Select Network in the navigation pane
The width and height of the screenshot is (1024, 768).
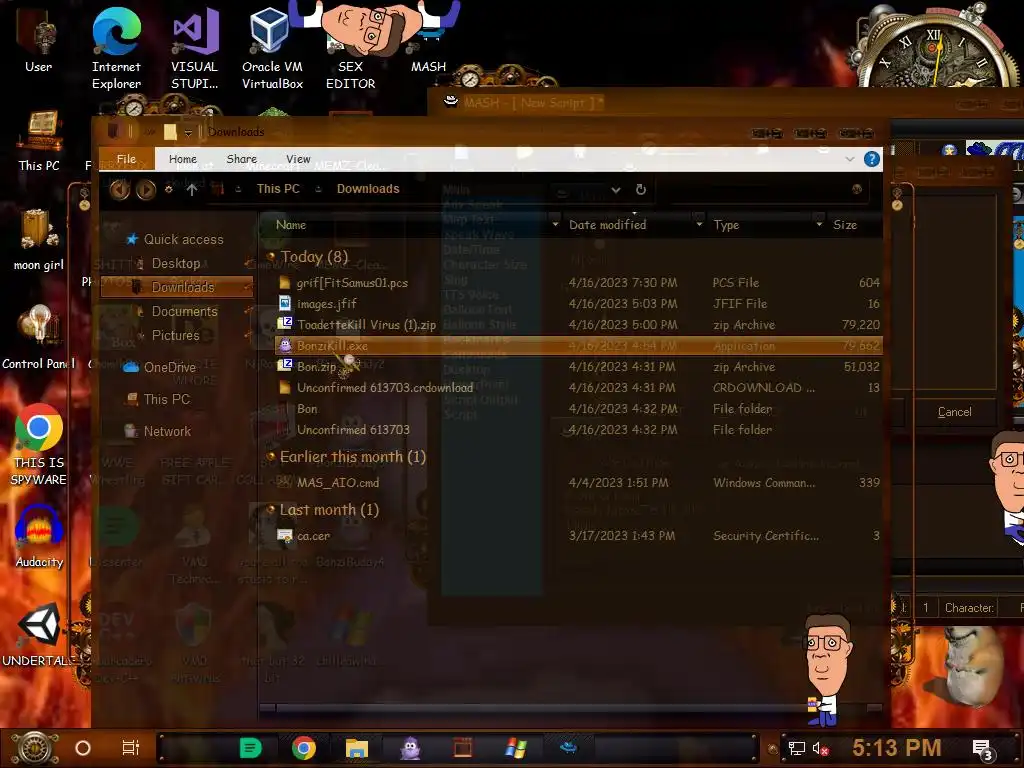(158, 432)
